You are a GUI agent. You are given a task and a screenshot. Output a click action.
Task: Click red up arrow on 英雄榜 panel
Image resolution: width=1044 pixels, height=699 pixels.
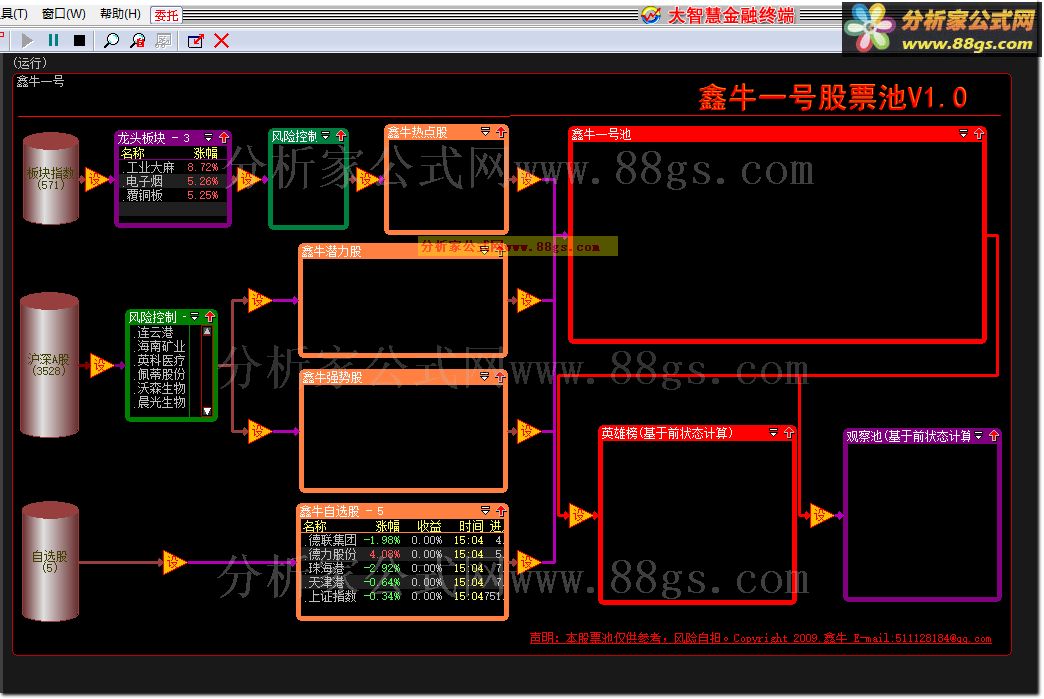click(789, 433)
